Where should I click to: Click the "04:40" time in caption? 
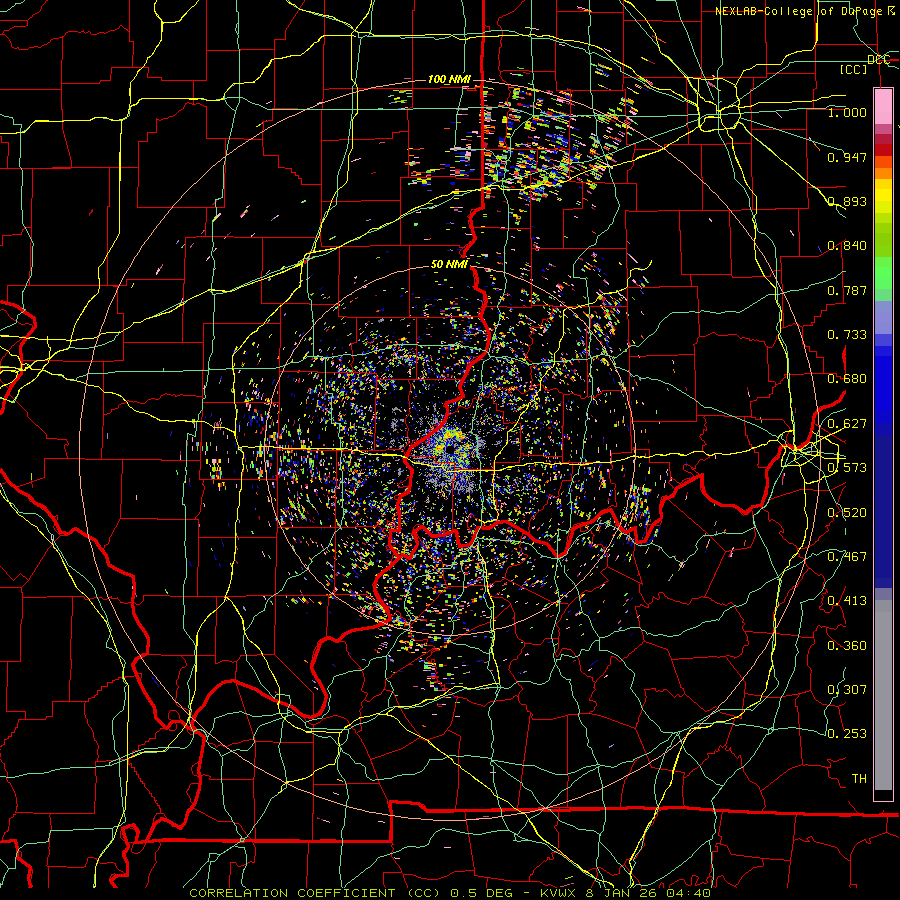point(689,893)
